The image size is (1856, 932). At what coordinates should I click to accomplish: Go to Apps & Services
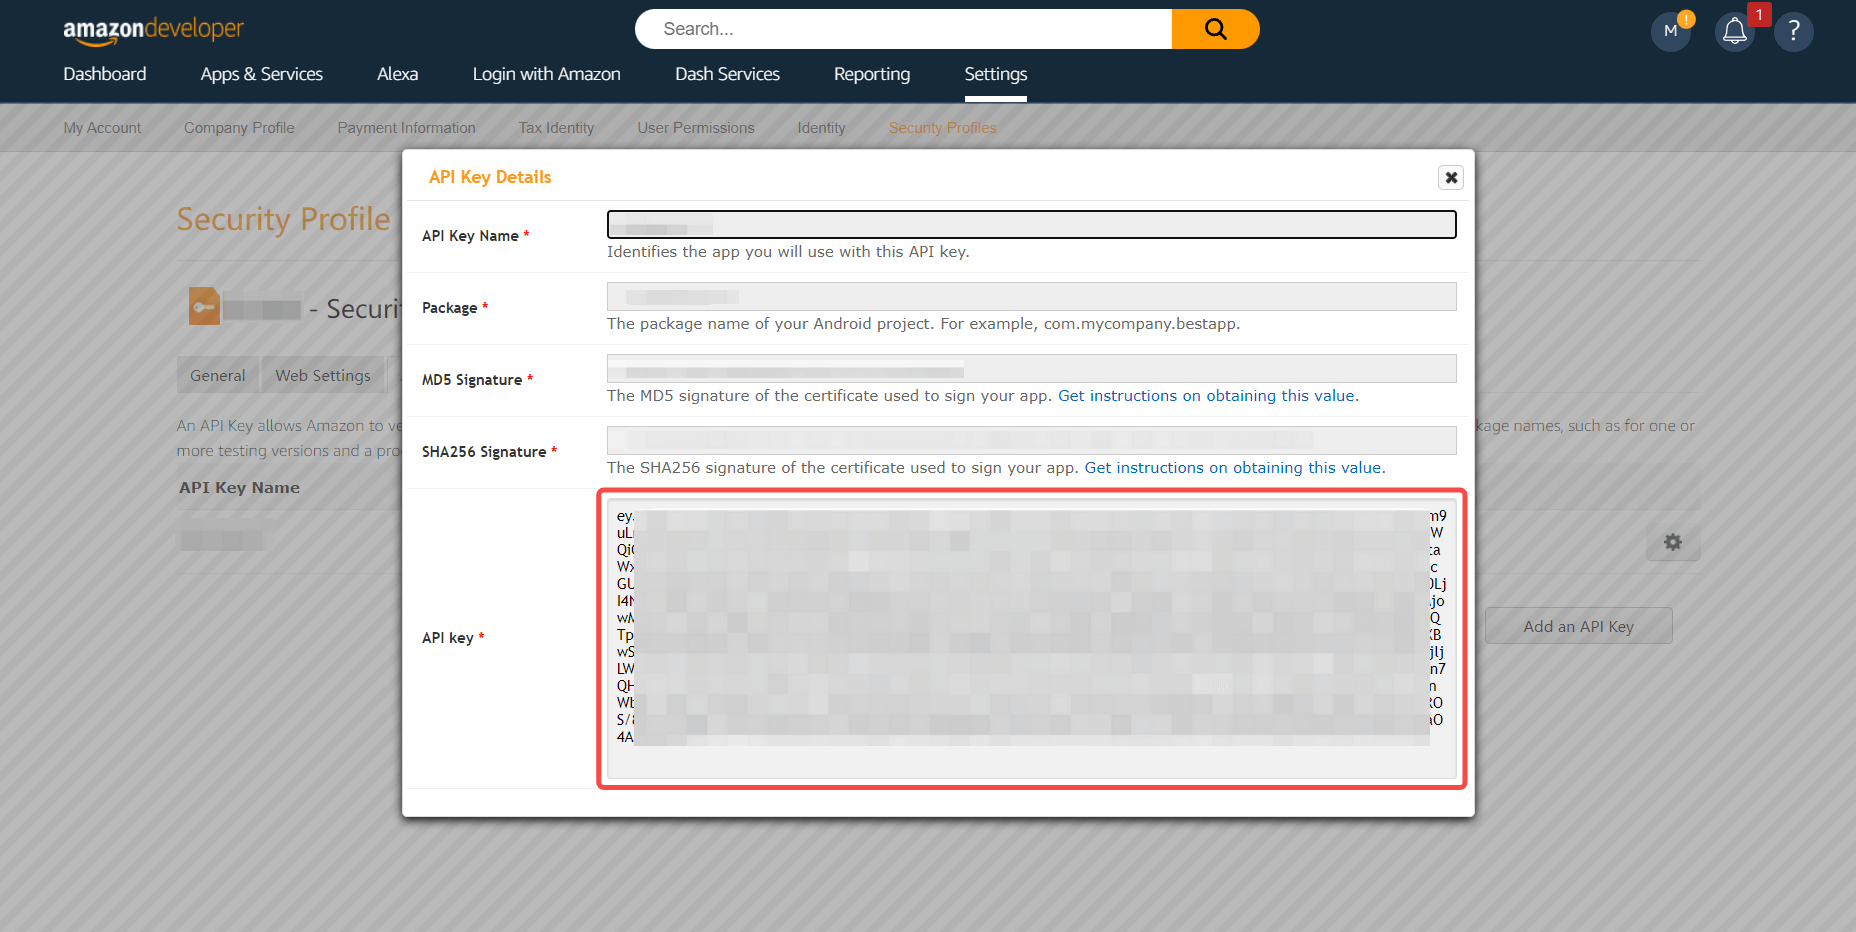(x=261, y=74)
